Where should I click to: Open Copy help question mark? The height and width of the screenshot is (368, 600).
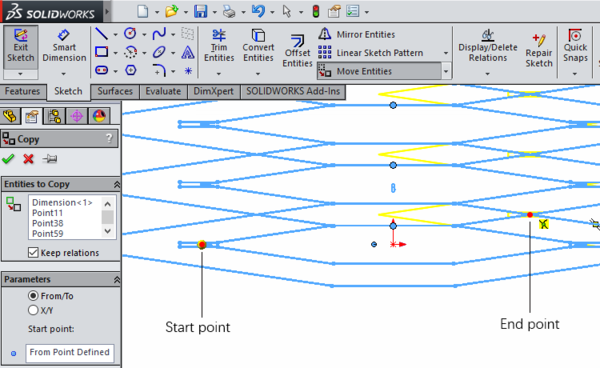point(109,138)
